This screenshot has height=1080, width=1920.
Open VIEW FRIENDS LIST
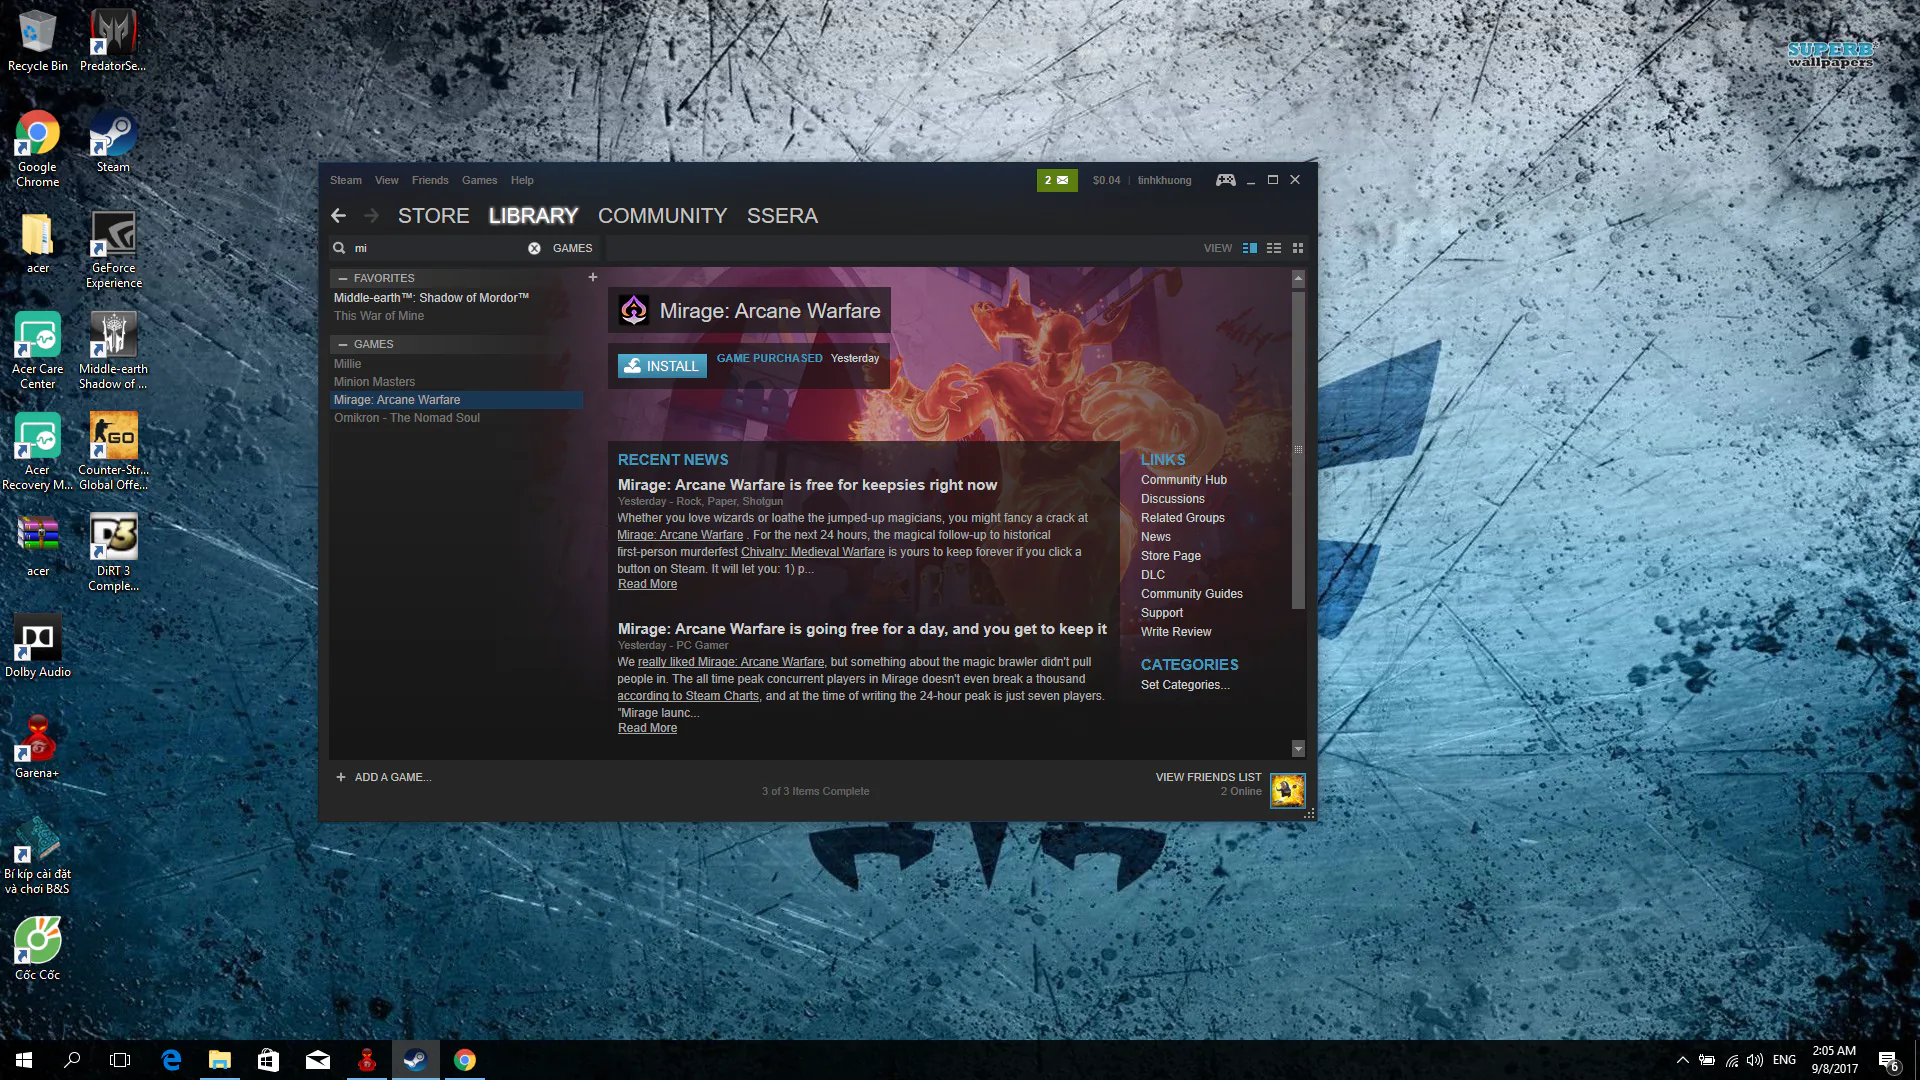[1208, 777]
